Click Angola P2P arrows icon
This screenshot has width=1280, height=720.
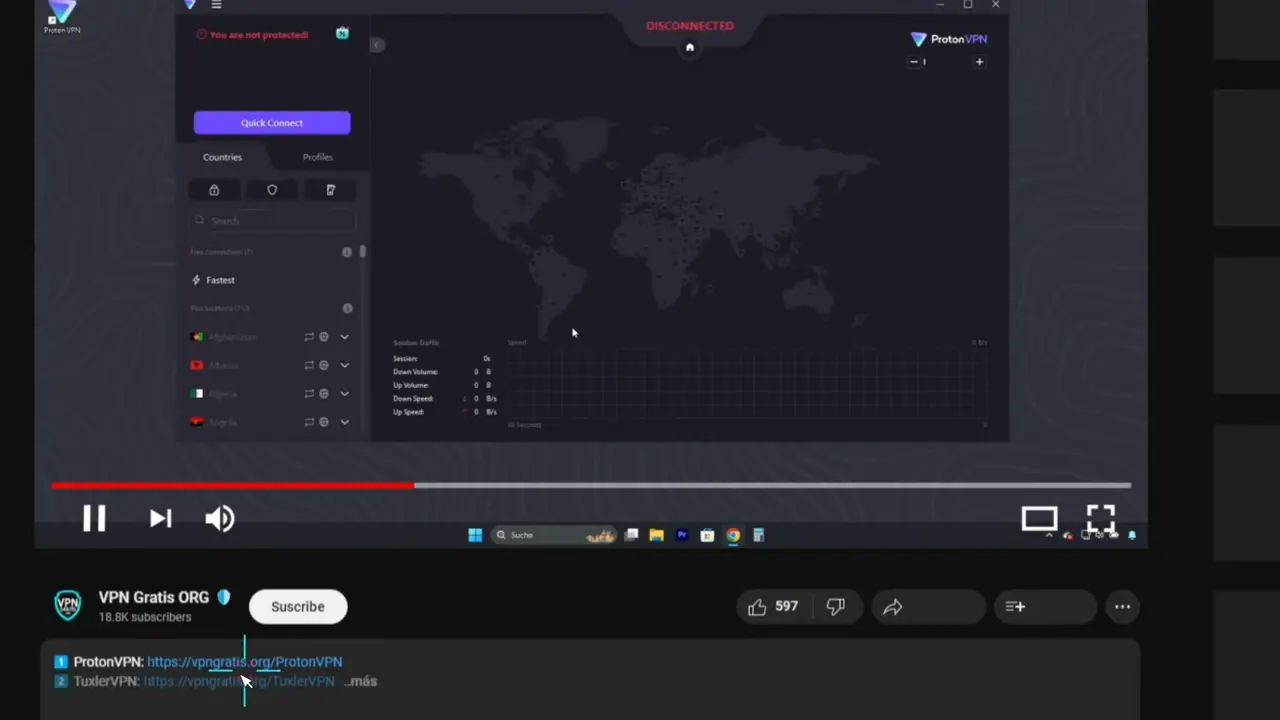pyautogui.click(x=309, y=422)
